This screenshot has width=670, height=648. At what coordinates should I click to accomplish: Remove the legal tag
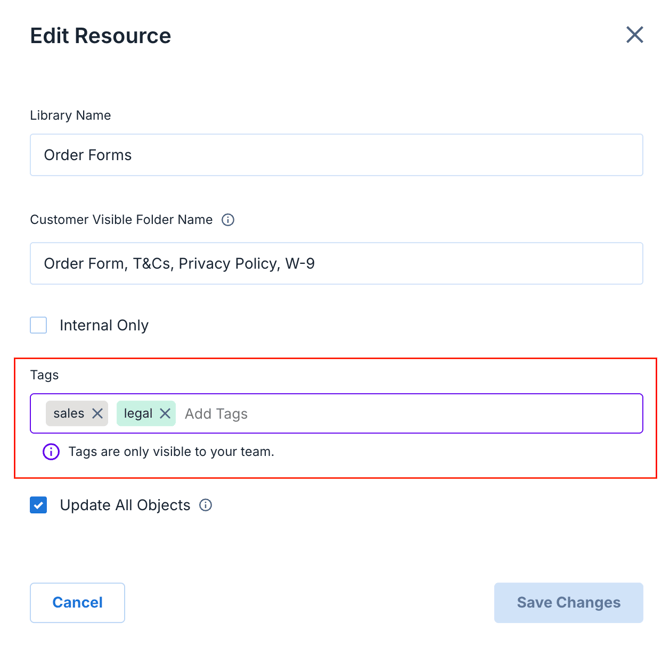(x=165, y=413)
